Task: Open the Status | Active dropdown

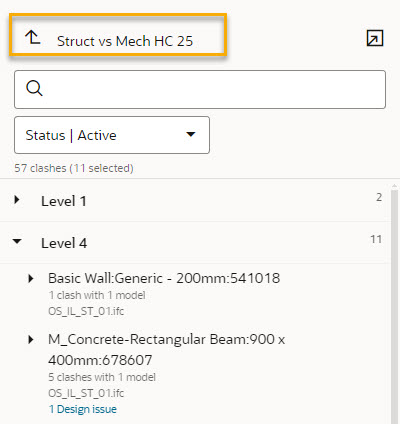Action: [112, 135]
